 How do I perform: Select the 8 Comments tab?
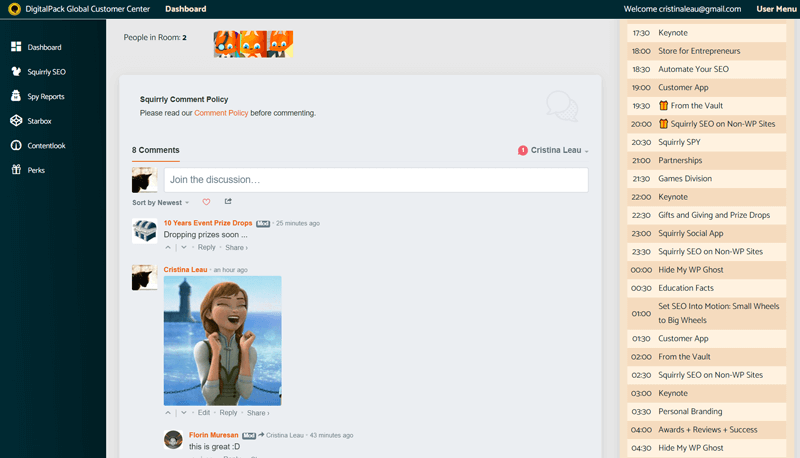(x=156, y=150)
